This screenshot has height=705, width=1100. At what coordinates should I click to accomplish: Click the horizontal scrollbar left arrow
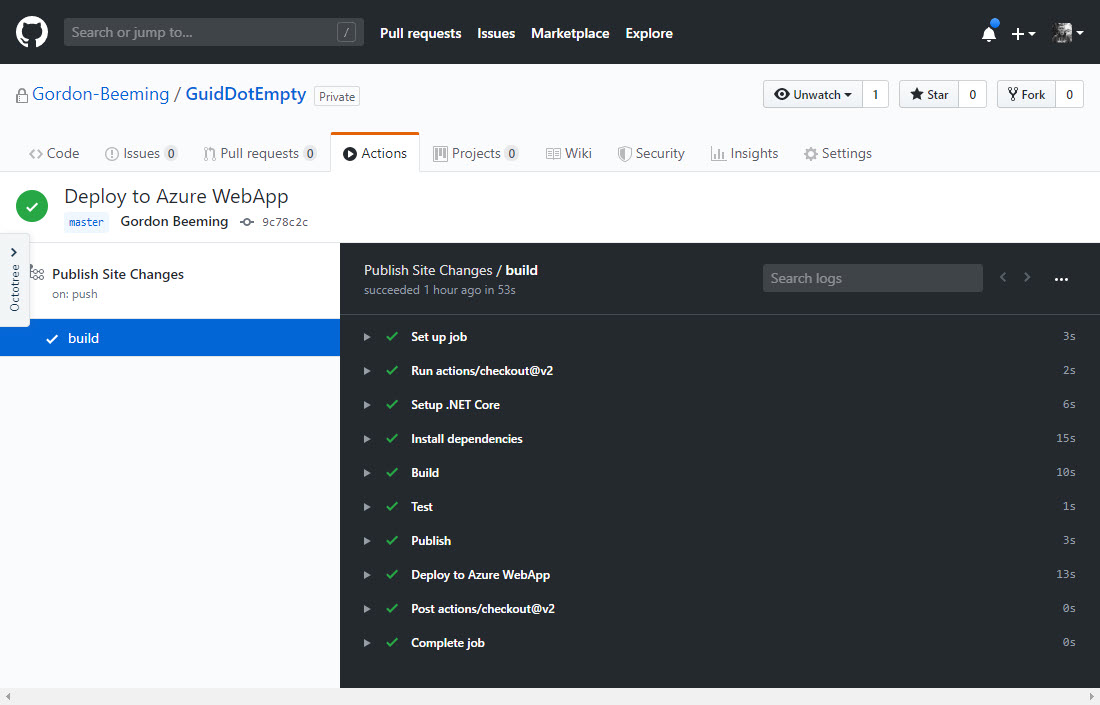tap(8, 697)
